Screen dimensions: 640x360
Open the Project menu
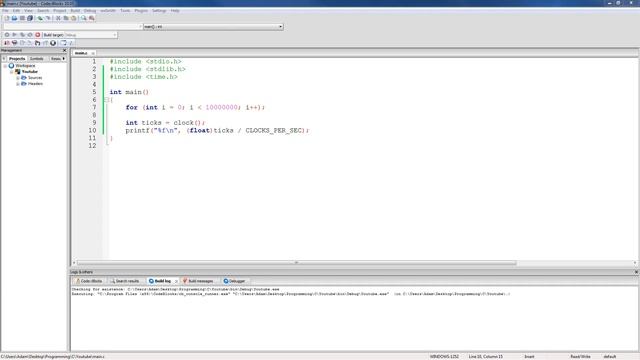point(60,11)
